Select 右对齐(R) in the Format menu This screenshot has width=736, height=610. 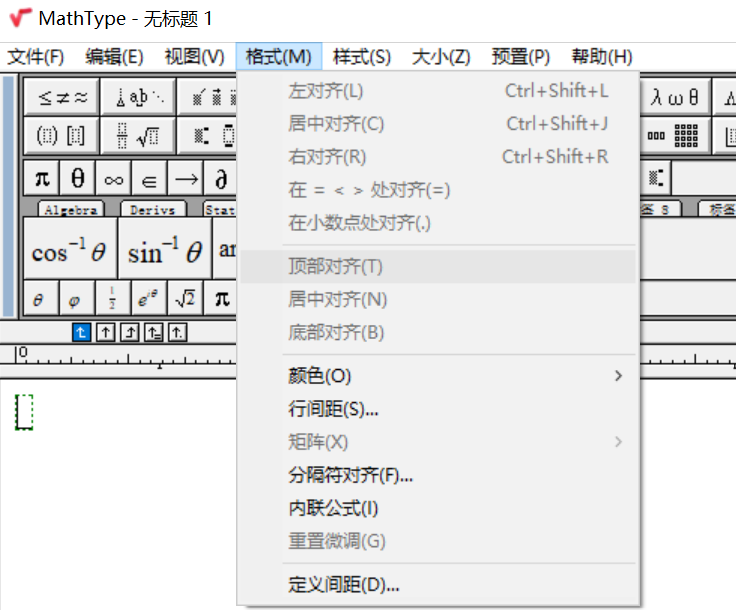[438, 157]
